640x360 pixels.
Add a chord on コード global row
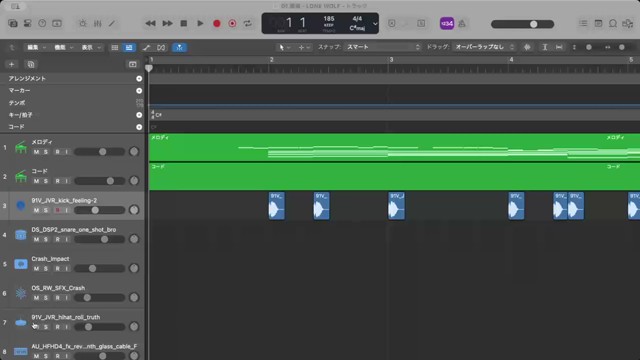point(139,127)
